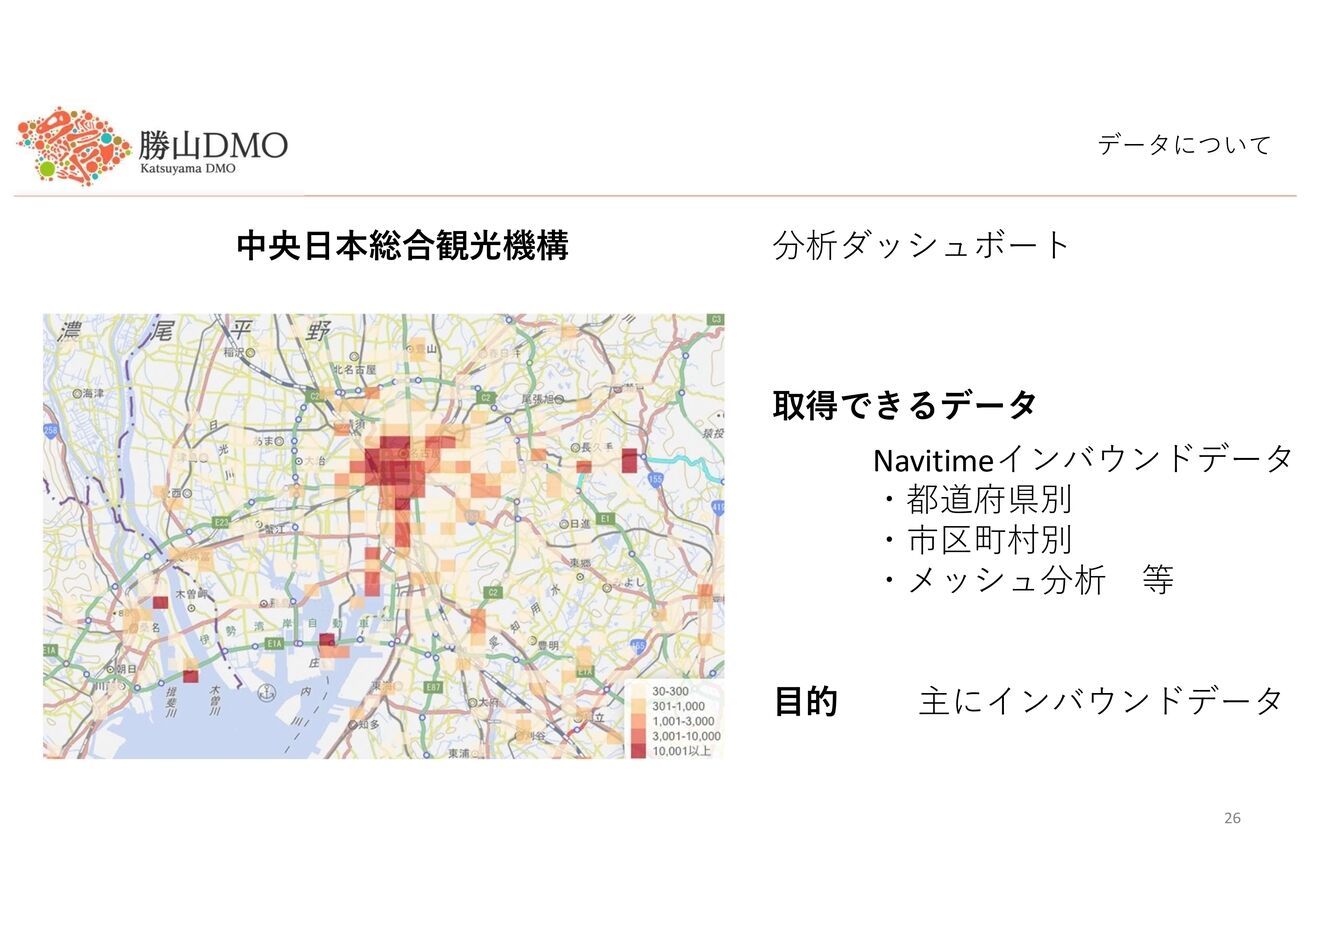Viewport: 1344px width, 950px height.
Task: Click the legend label '301-1,000'
Action: pos(678,706)
